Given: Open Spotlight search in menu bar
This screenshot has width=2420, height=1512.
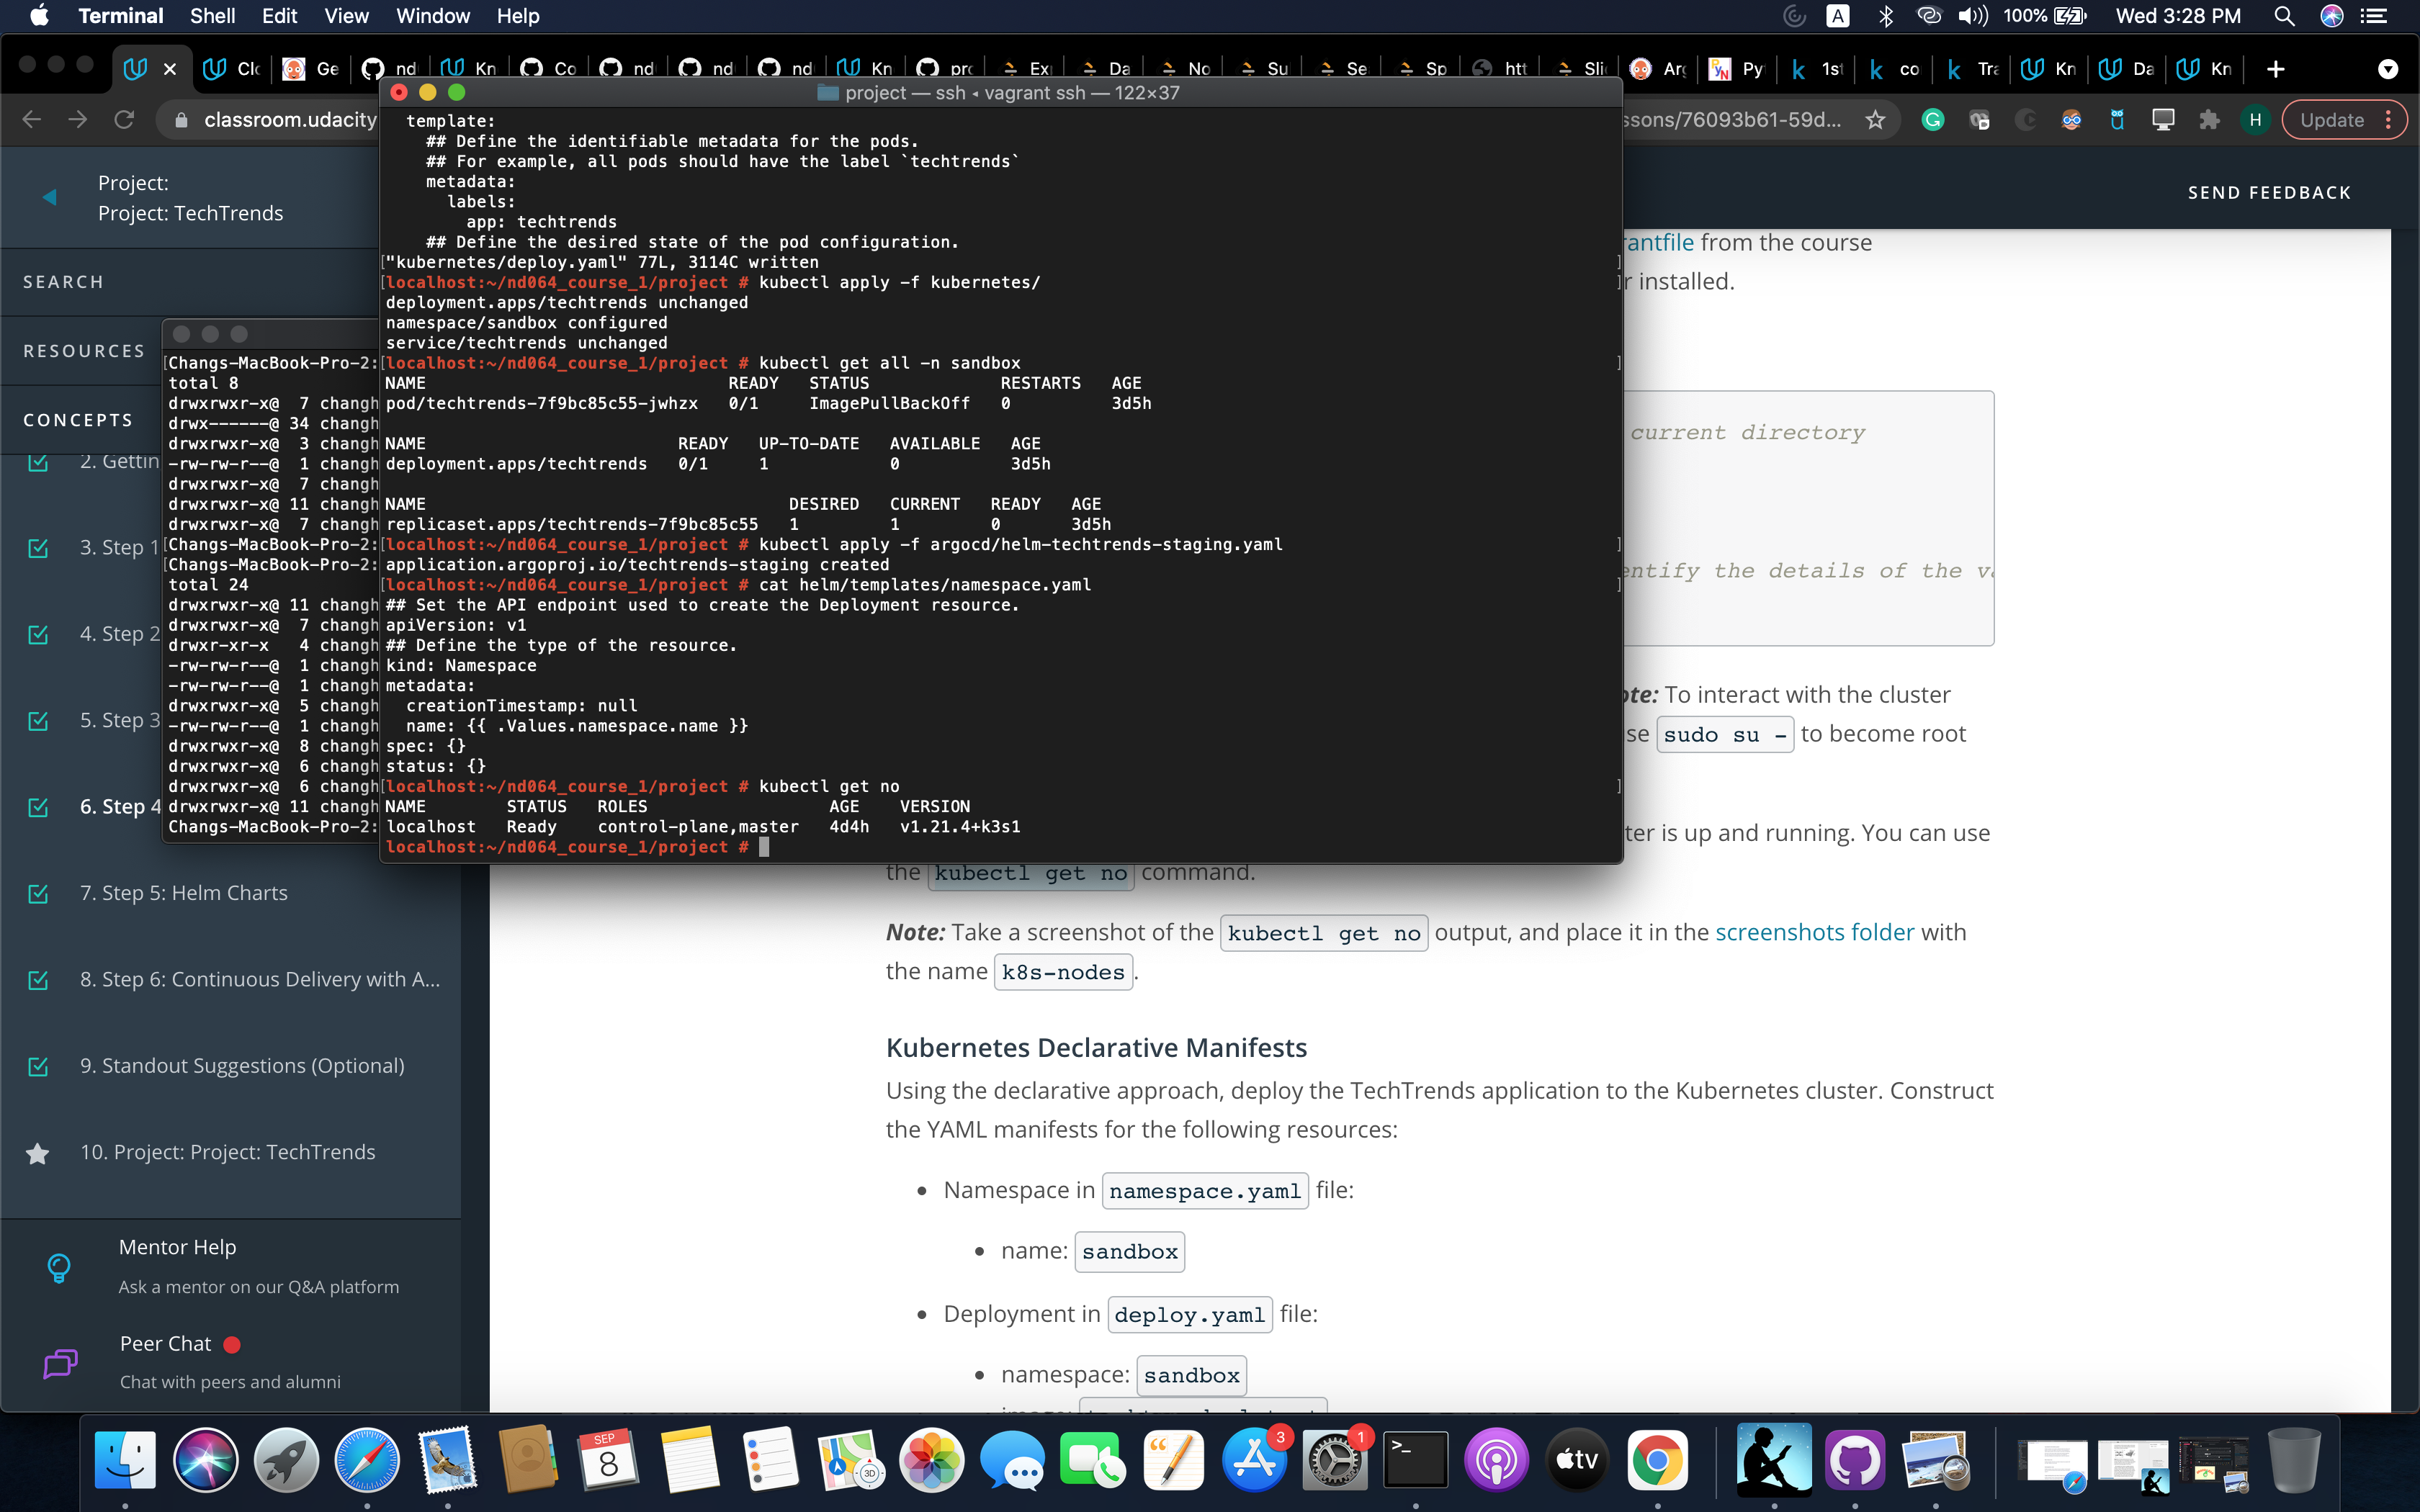Looking at the screenshot, I should tap(2283, 16).
